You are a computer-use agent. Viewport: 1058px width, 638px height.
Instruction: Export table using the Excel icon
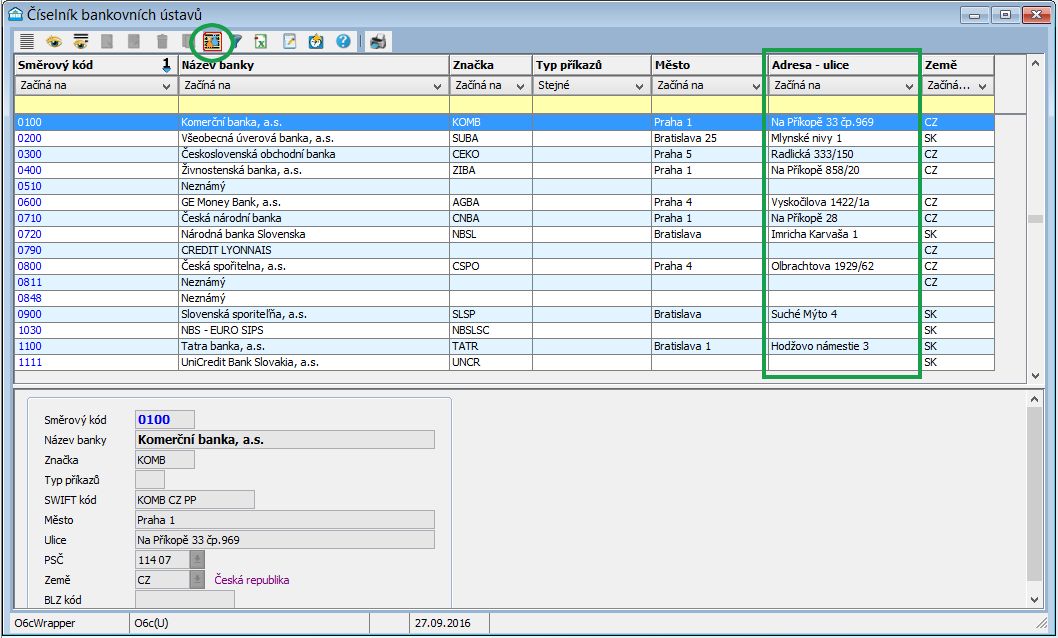[x=262, y=41]
